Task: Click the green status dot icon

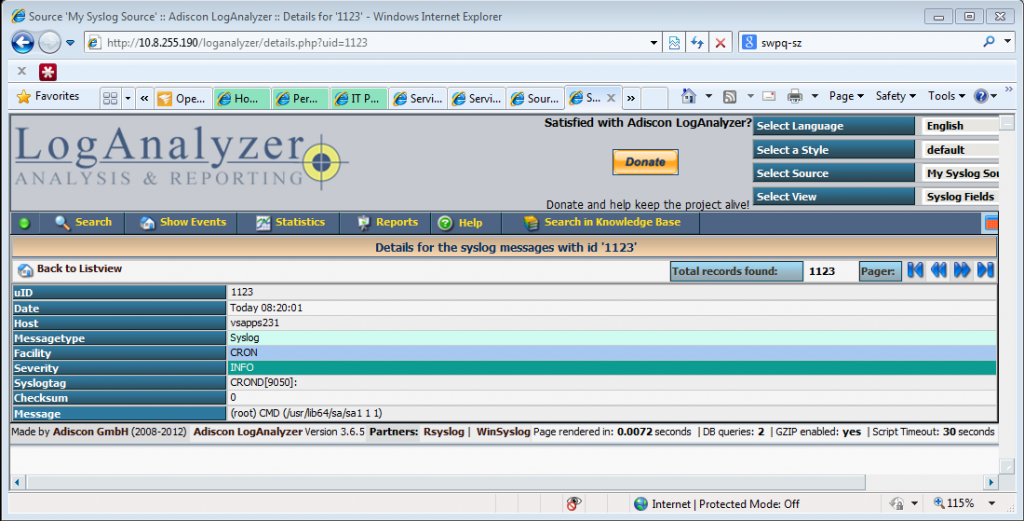Action: pos(25,224)
